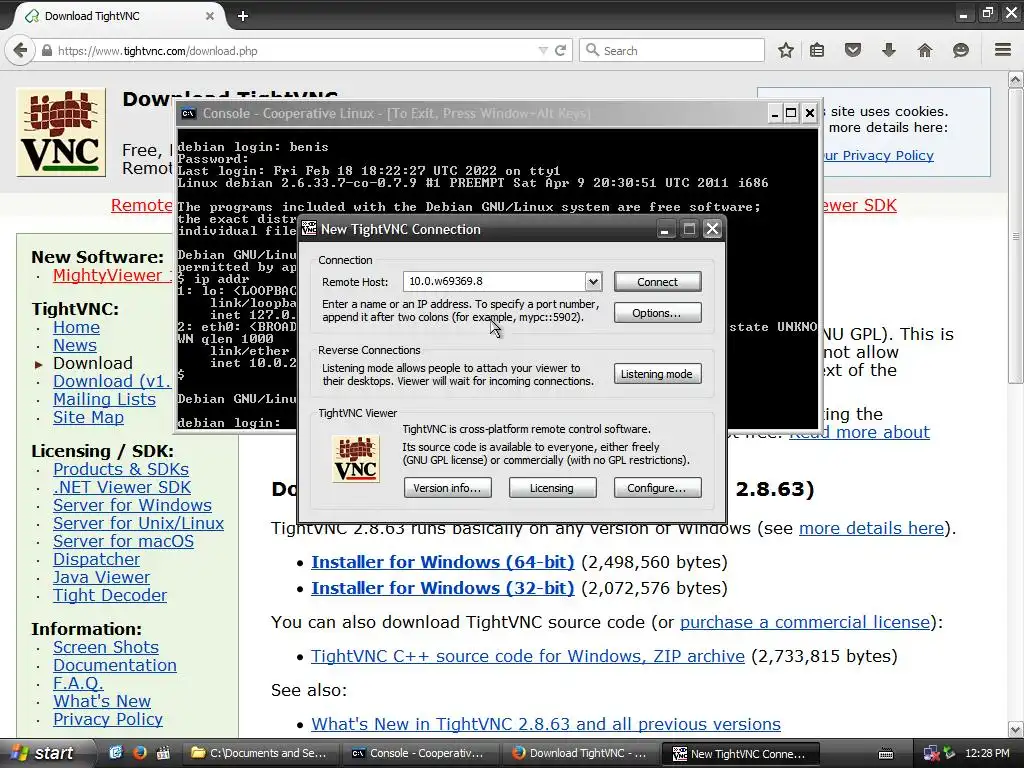
Task: Download Installer for Windows (32-bit)
Action: pos(443,588)
